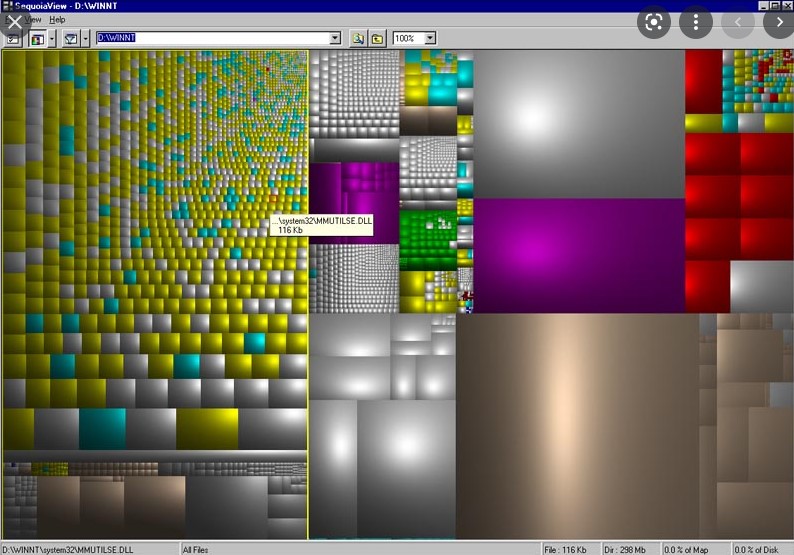Close the image viewer with the X overlay

click(15, 22)
